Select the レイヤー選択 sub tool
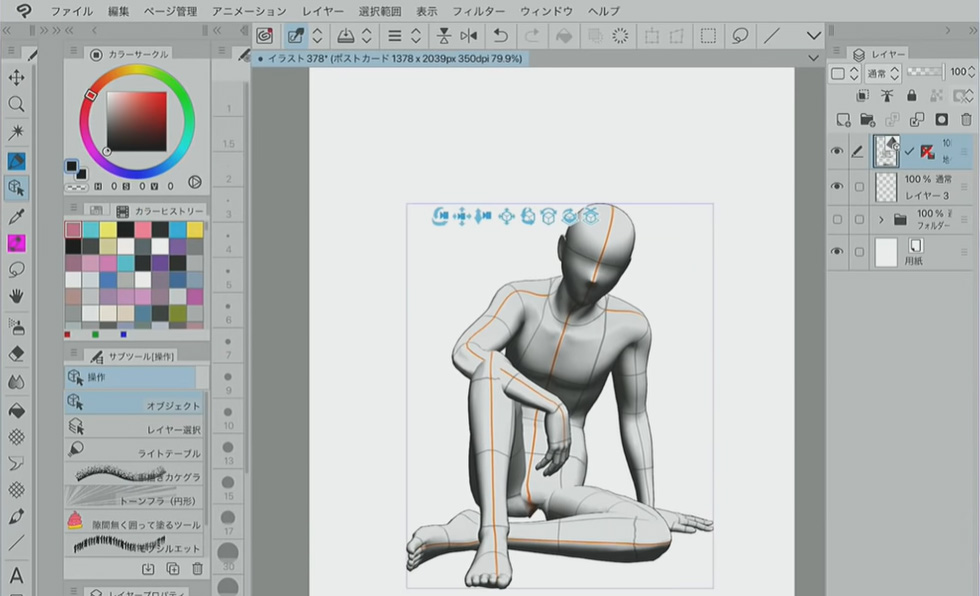The image size is (980, 596). tap(140, 429)
